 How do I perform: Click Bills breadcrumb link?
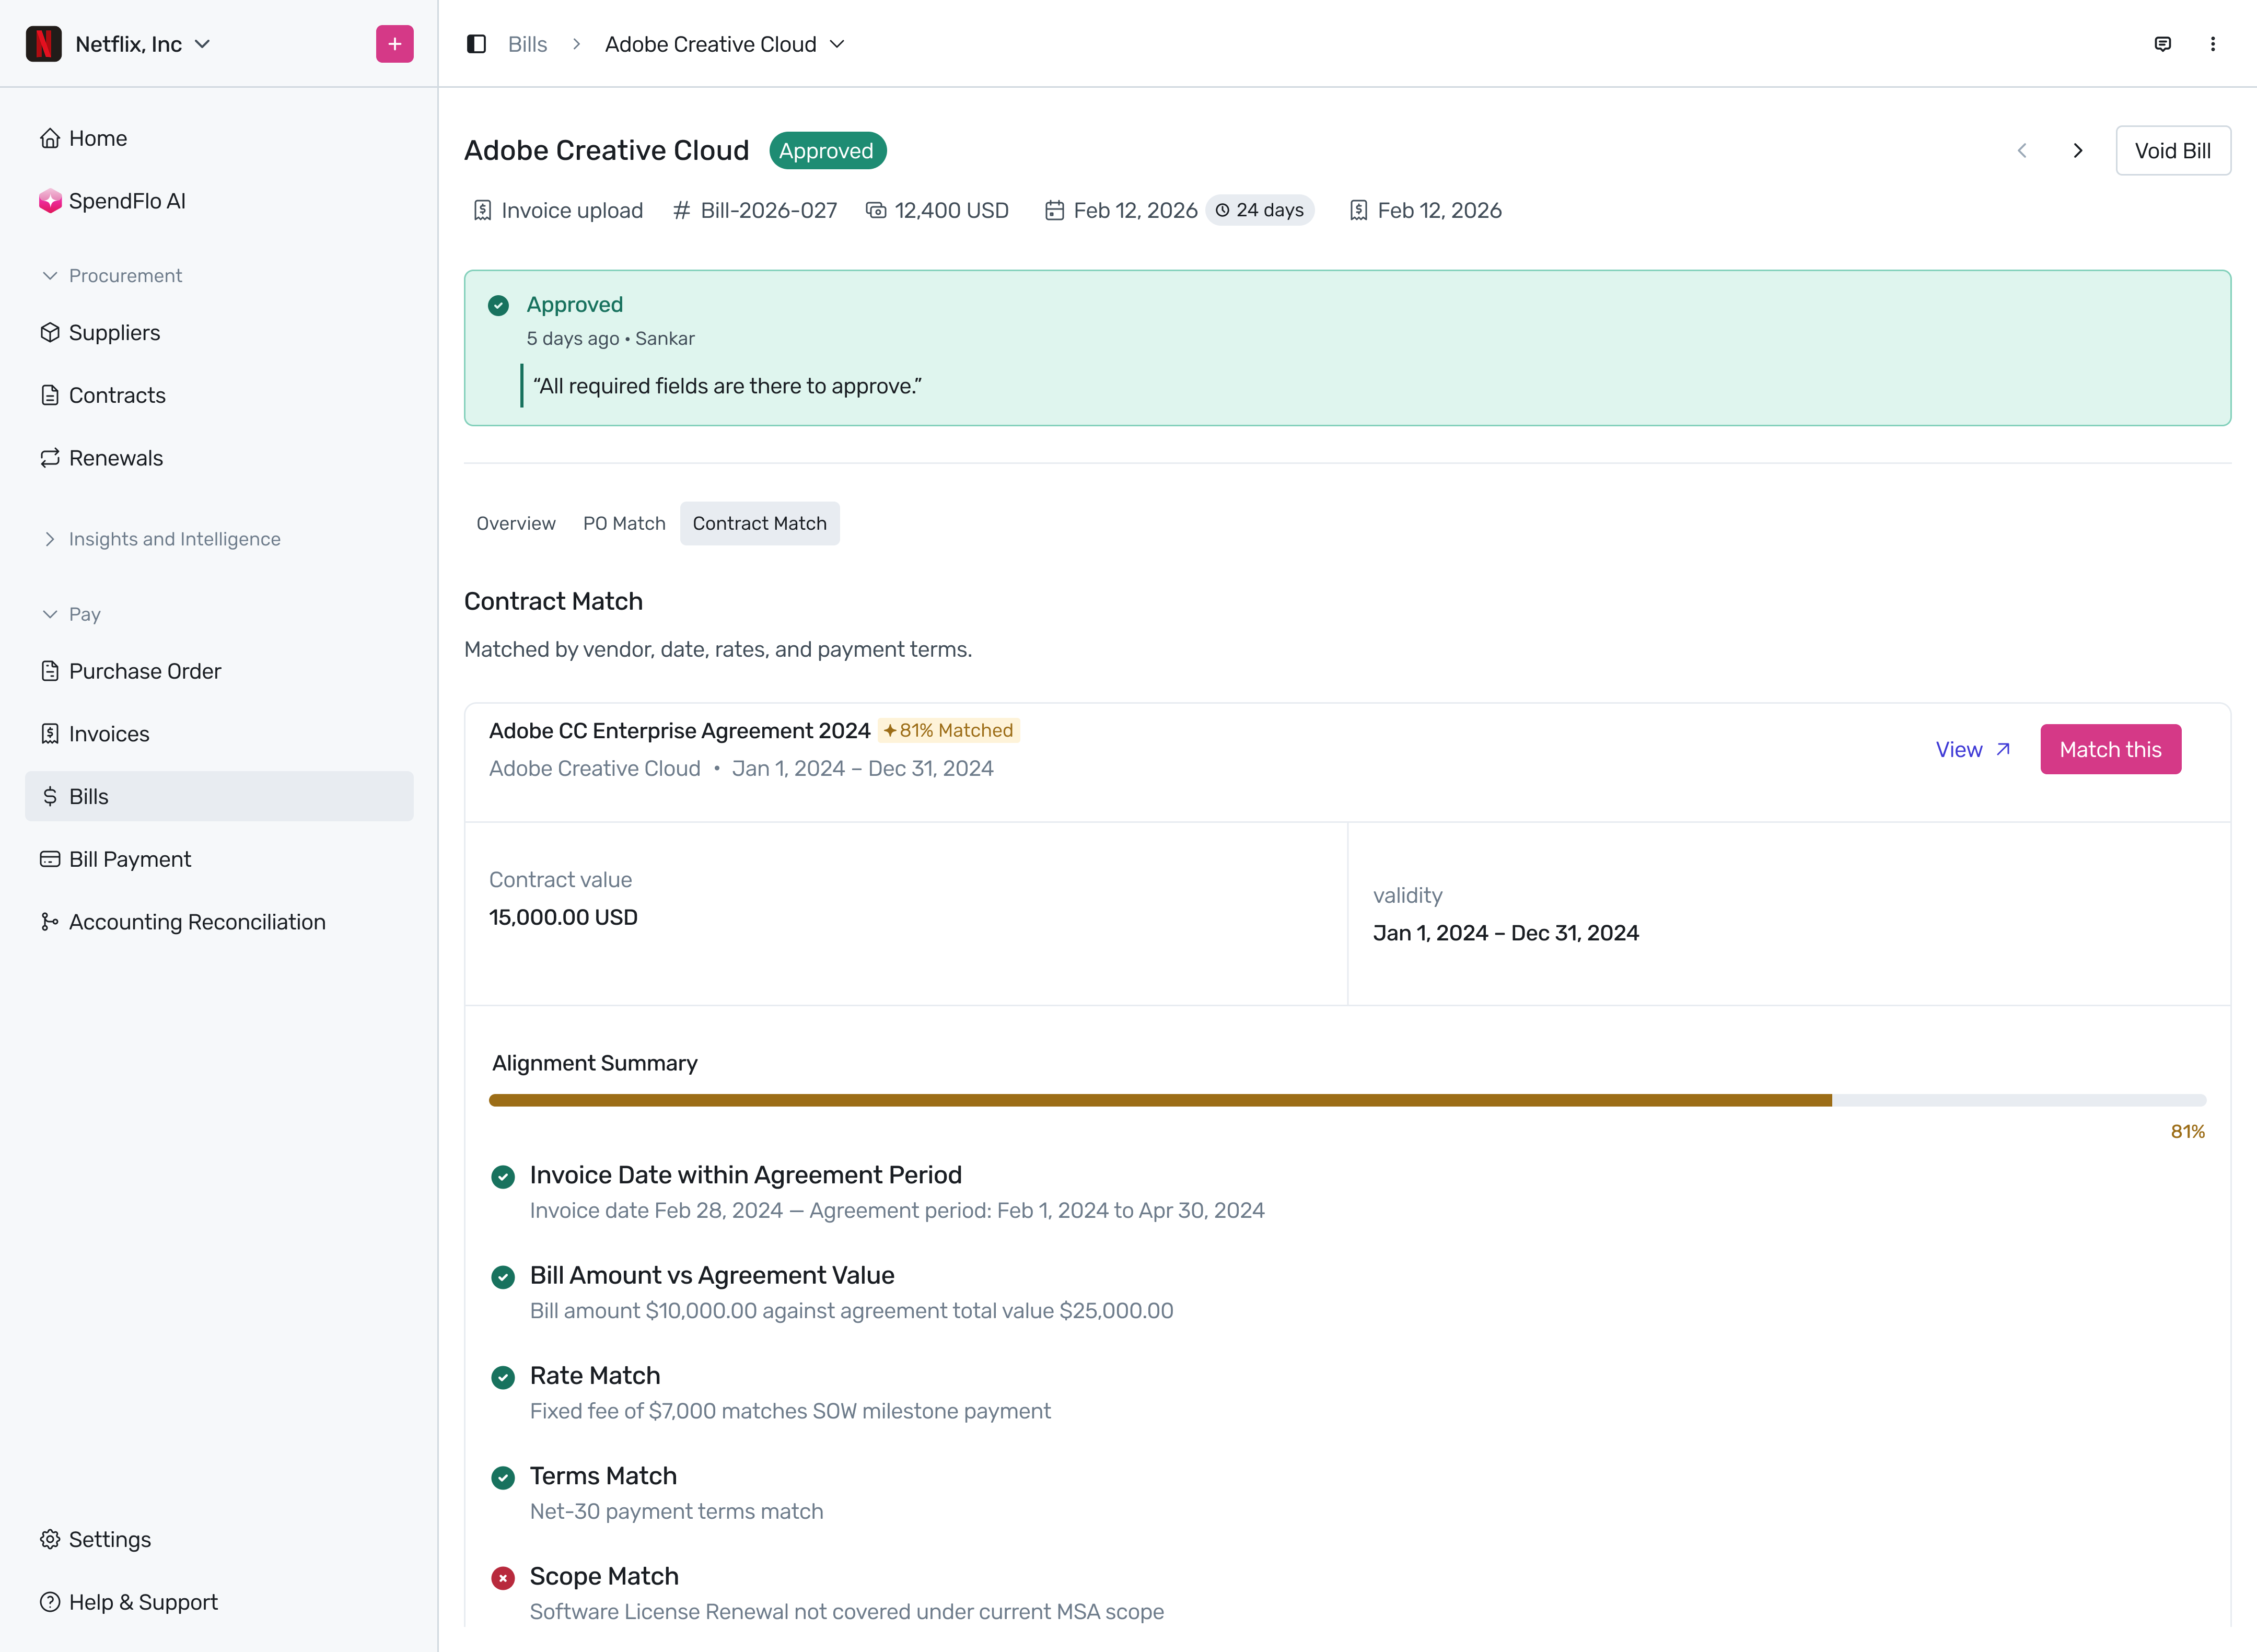(527, 44)
